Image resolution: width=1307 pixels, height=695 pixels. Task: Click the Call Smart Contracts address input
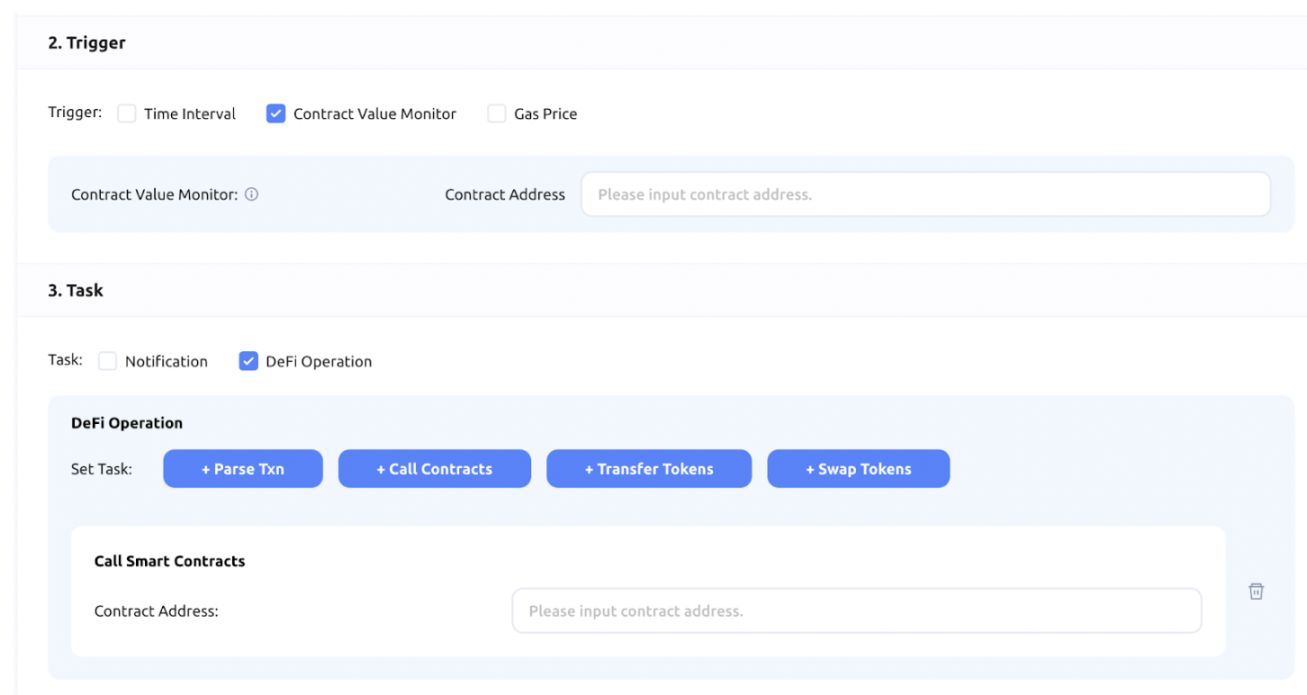tap(856, 611)
